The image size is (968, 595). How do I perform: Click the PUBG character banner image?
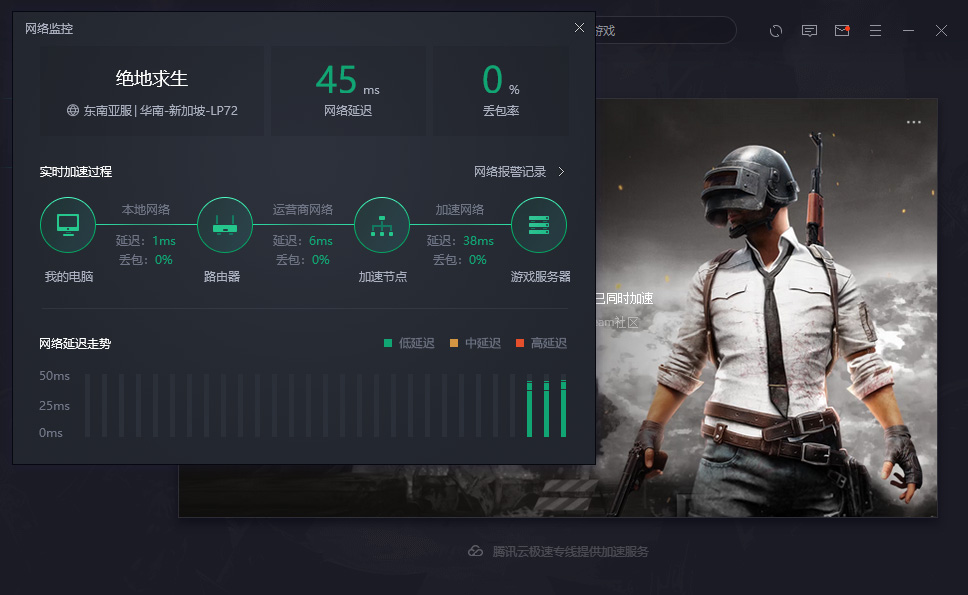click(790, 300)
